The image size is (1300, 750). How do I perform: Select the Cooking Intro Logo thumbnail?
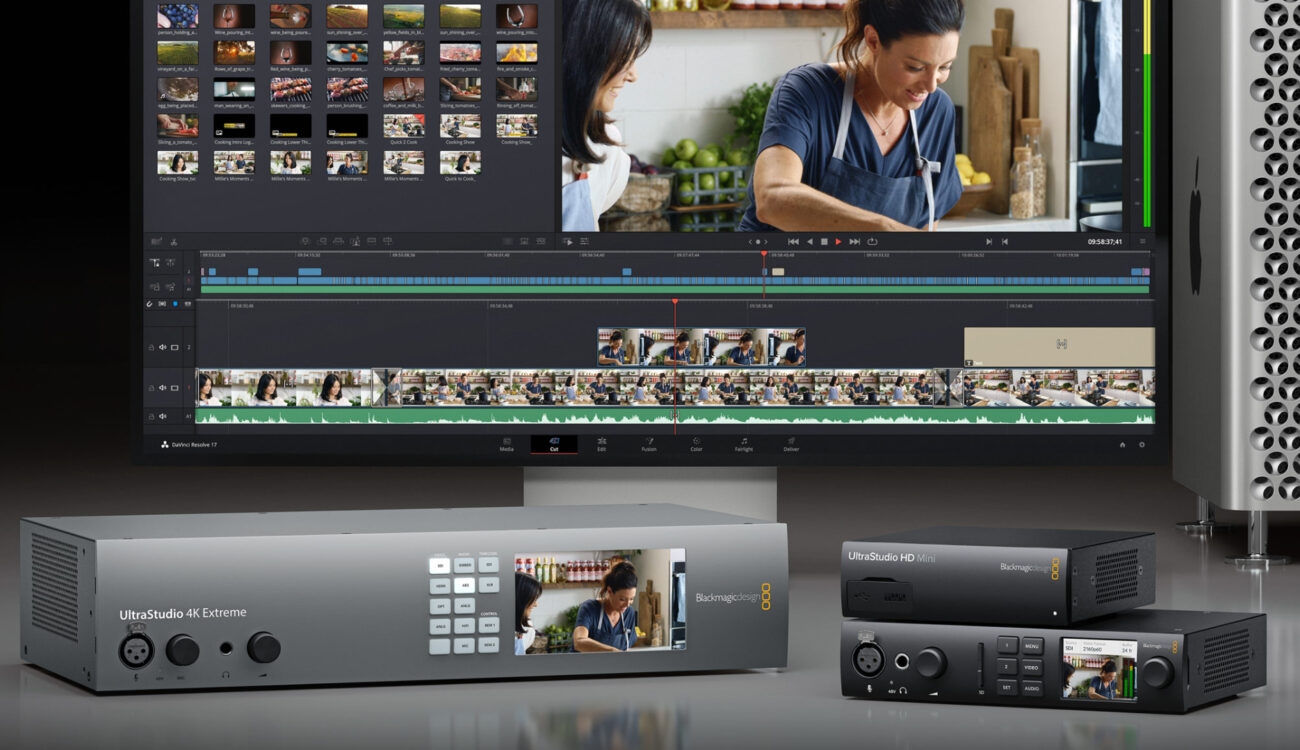tap(234, 125)
